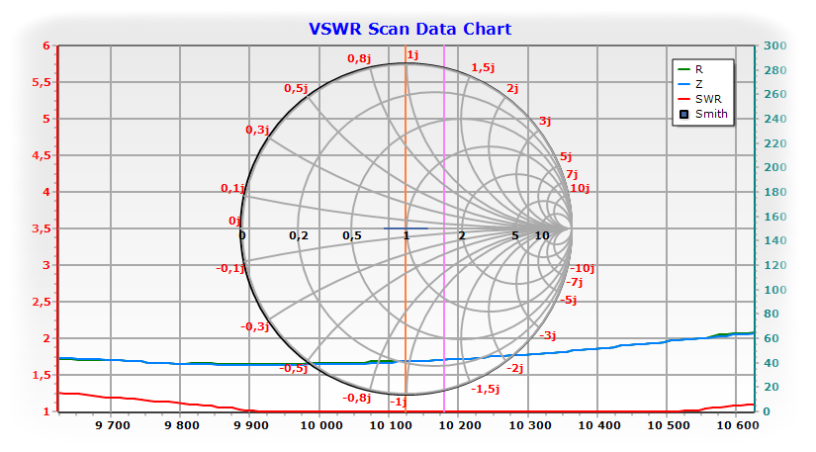Click the 3j Smith chart label

545,121
